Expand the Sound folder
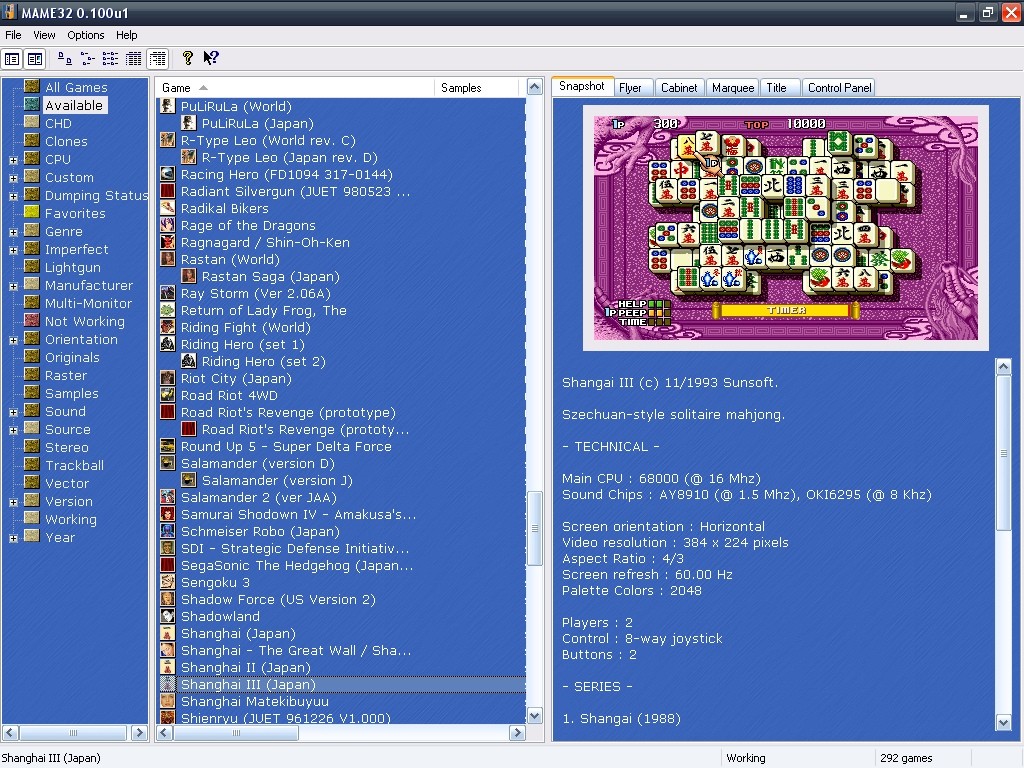Image resolution: width=1024 pixels, height=768 pixels. [13, 412]
